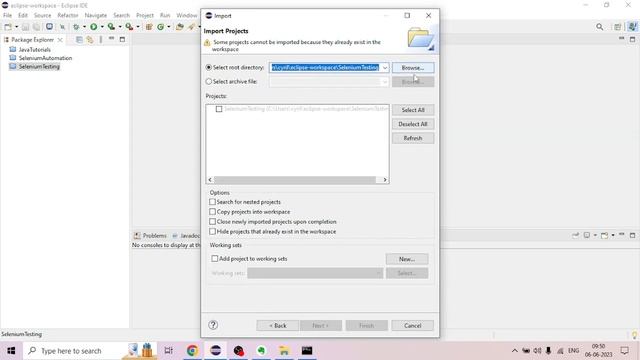Image resolution: width=640 pixels, height=360 pixels.
Task: Click the Coverage launch icon in toolbar
Action: point(111,27)
